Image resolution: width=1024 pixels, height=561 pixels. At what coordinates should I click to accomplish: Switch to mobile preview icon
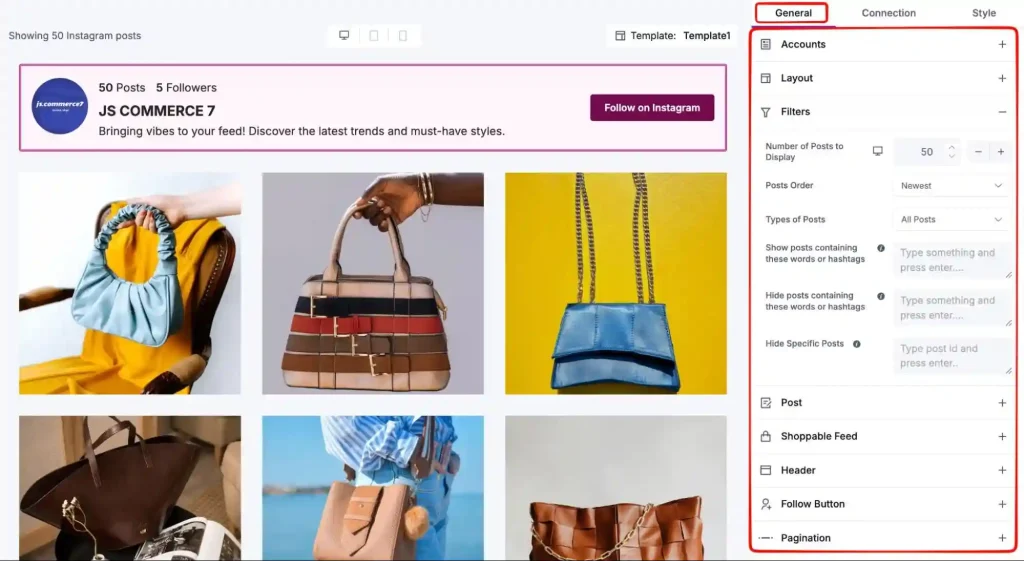(x=403, y=35)
